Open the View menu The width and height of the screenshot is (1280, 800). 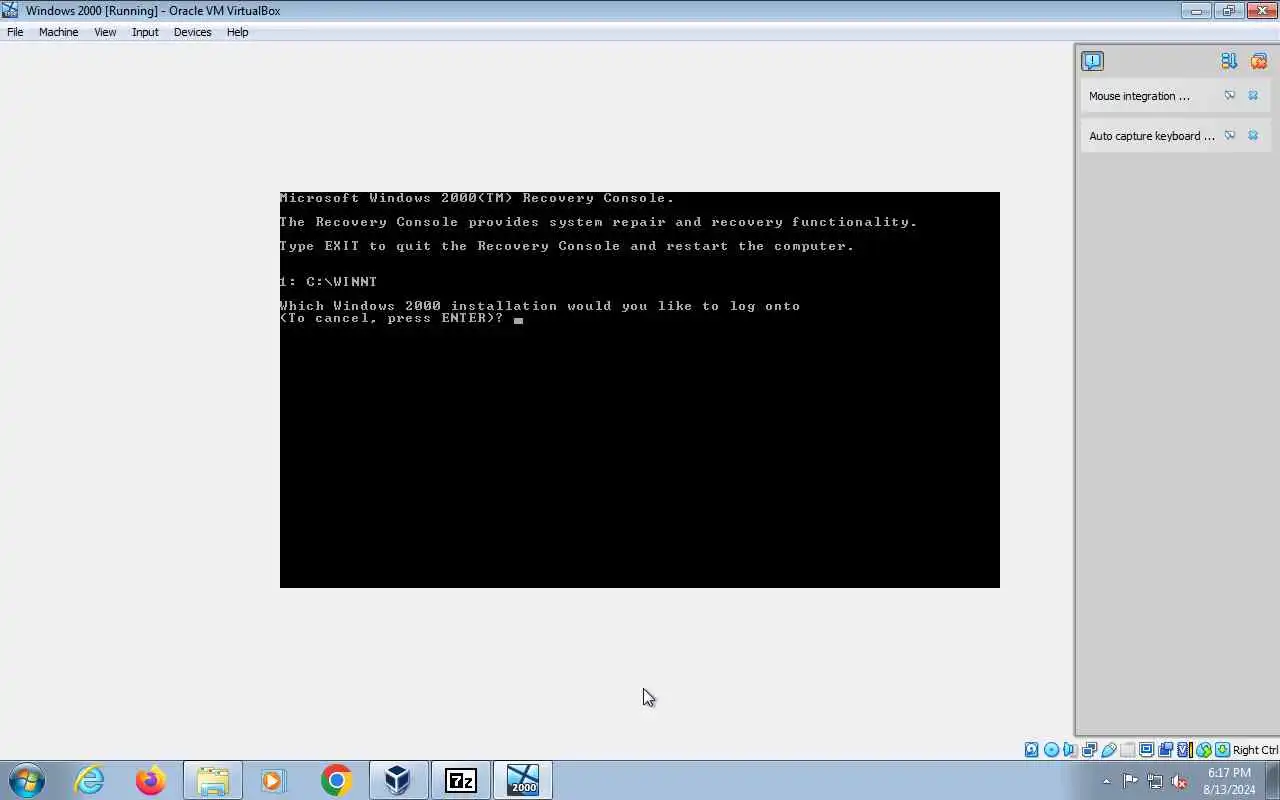click(105, 32)
